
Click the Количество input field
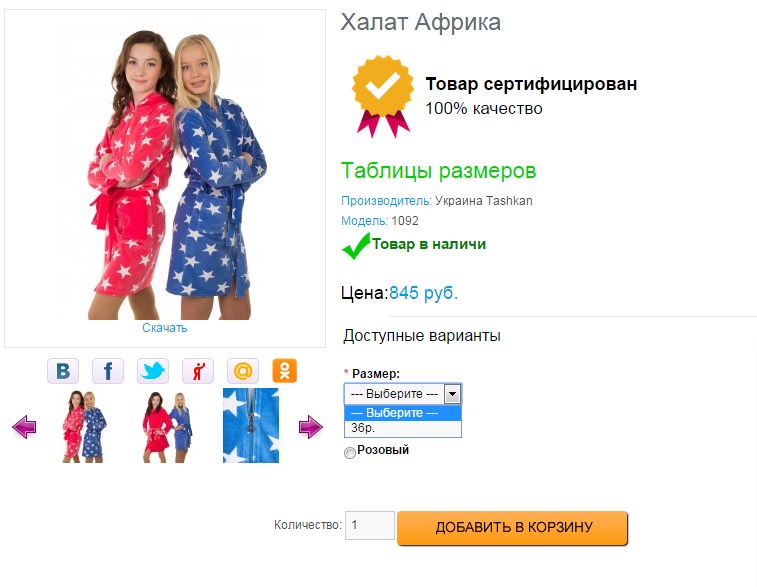[370, 525]
